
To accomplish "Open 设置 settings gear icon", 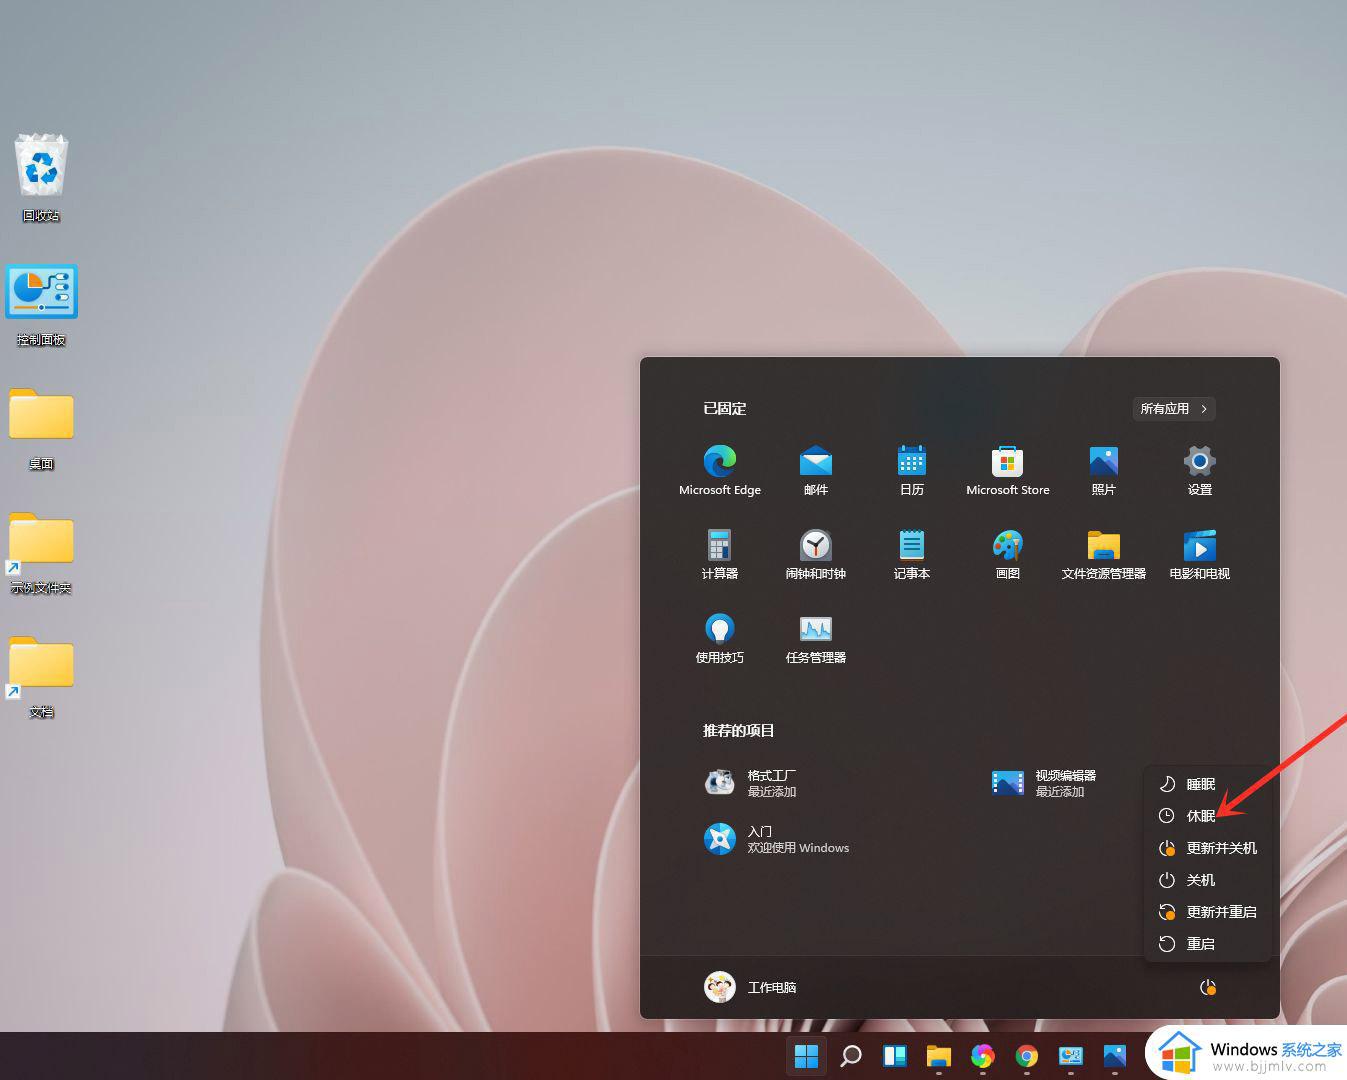I will tap(1200, 470).
